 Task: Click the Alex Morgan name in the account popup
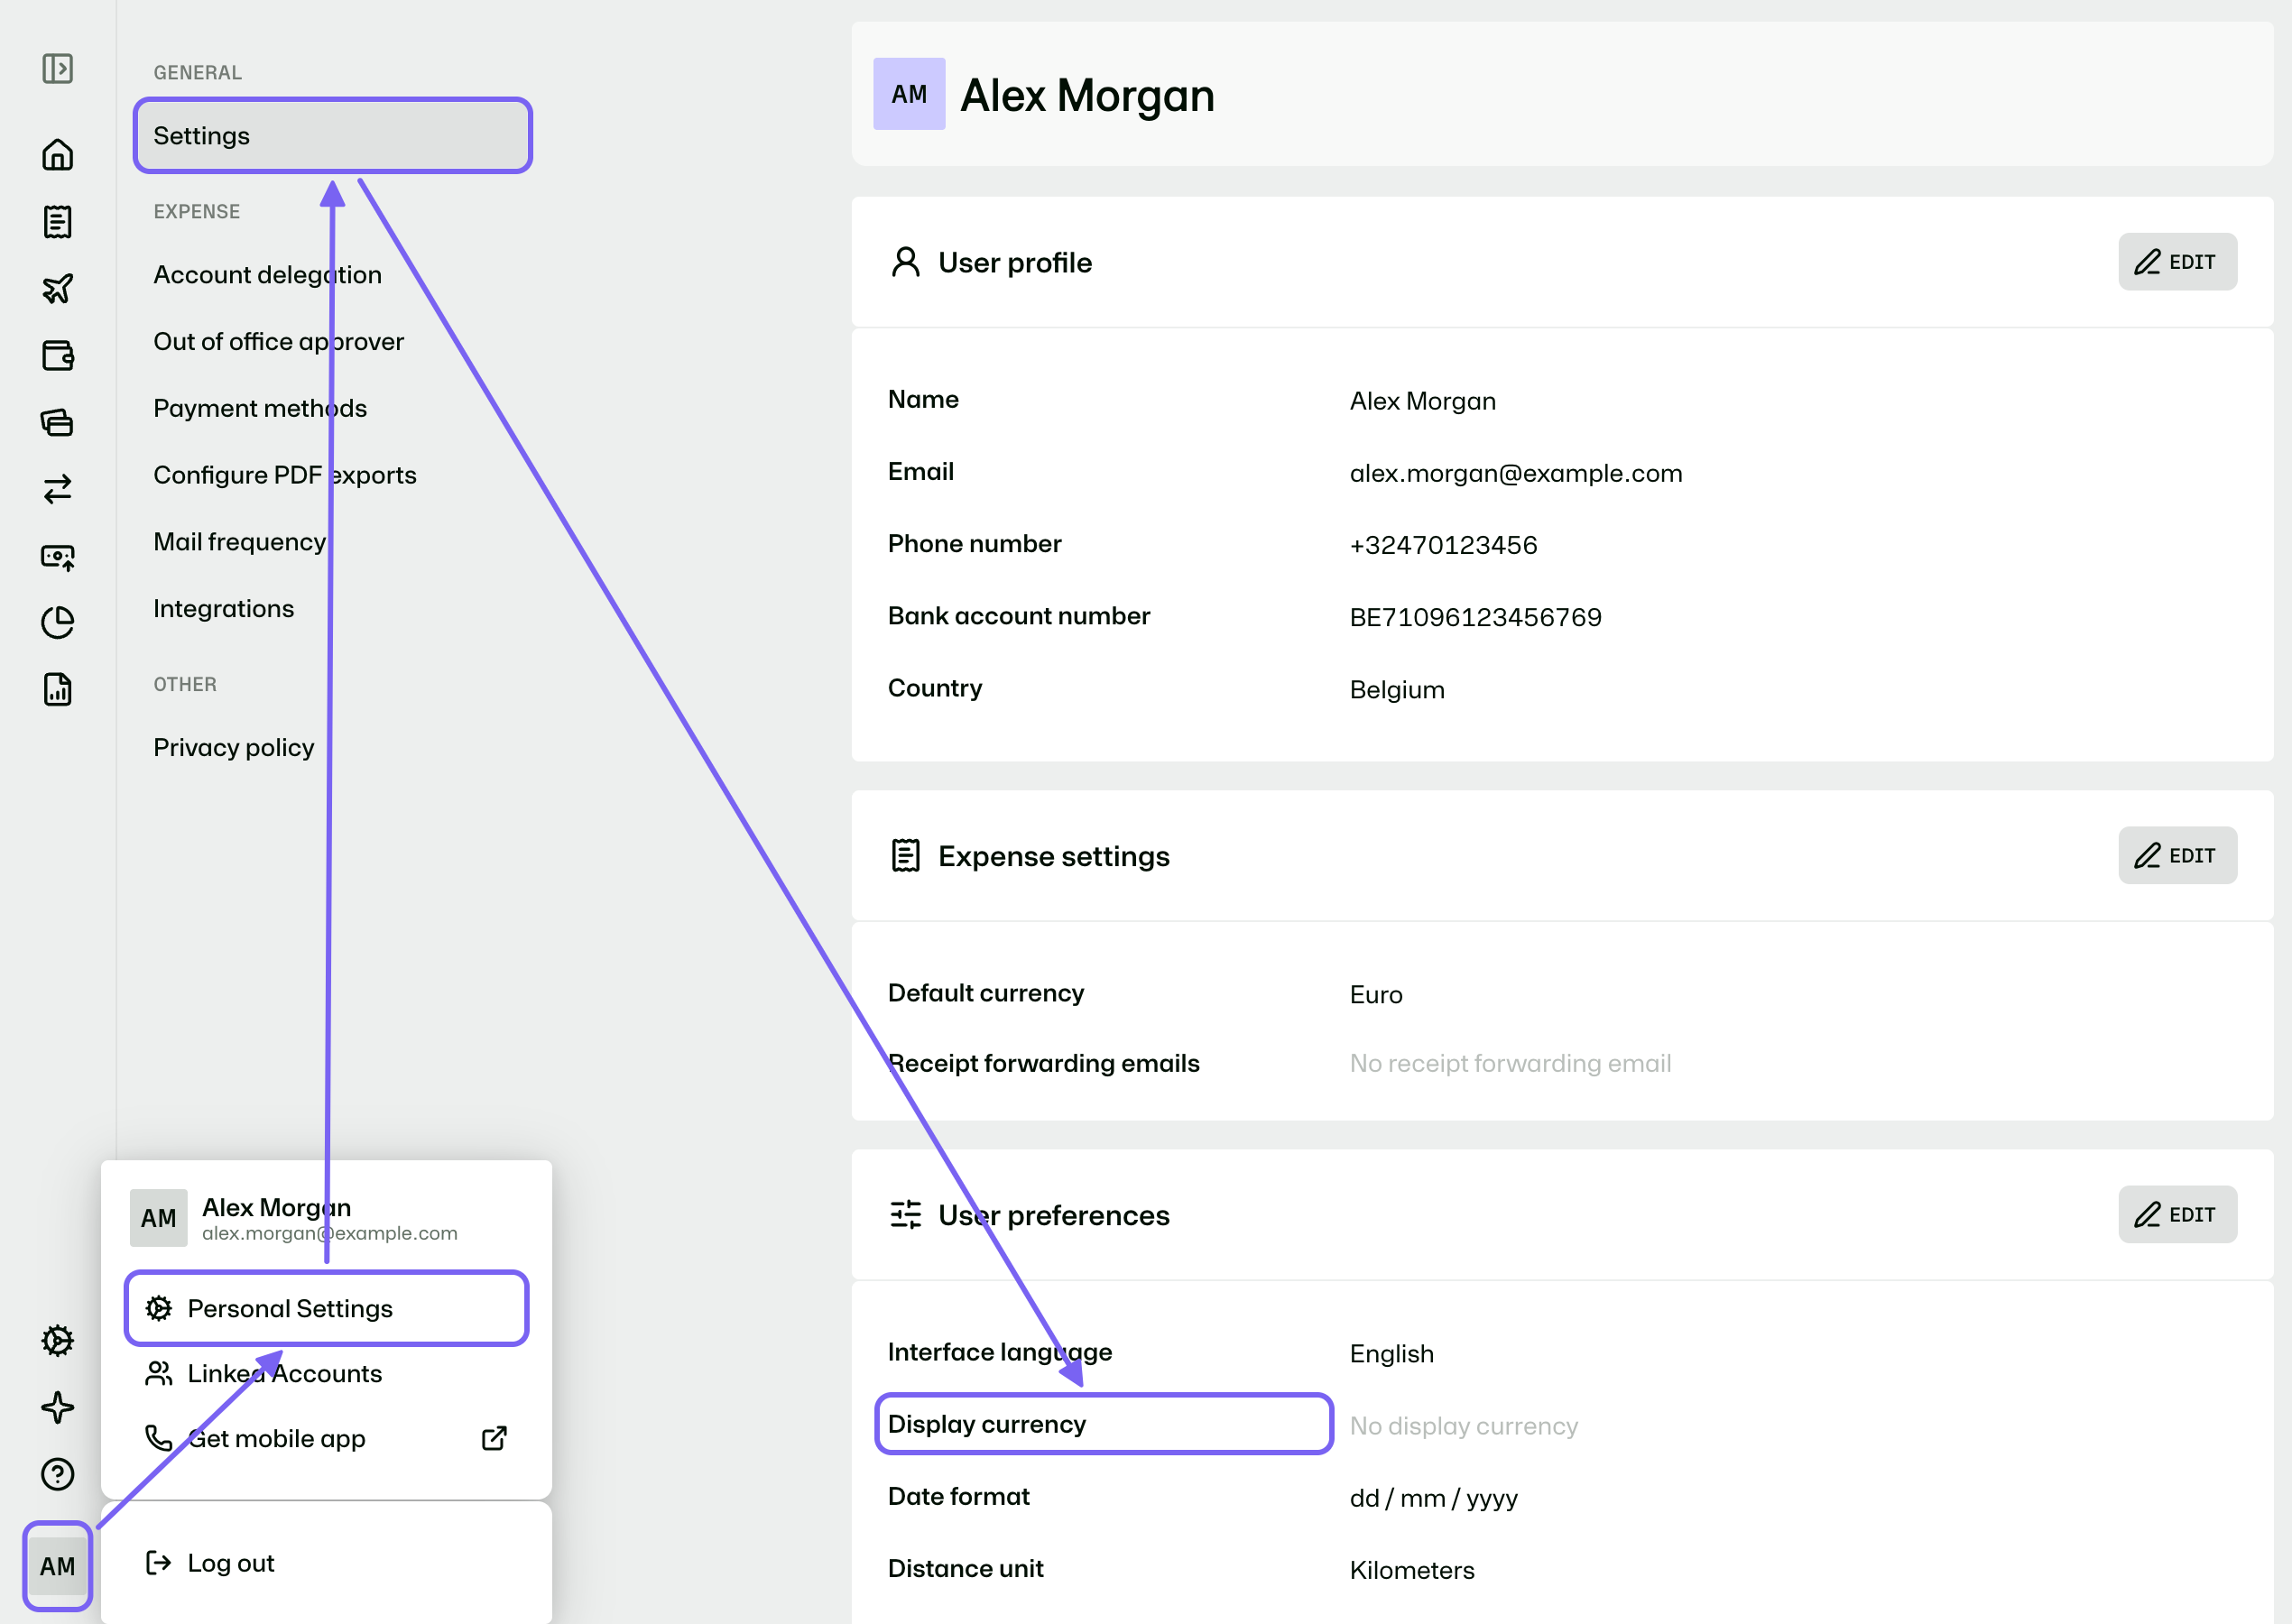point(276,1207)
